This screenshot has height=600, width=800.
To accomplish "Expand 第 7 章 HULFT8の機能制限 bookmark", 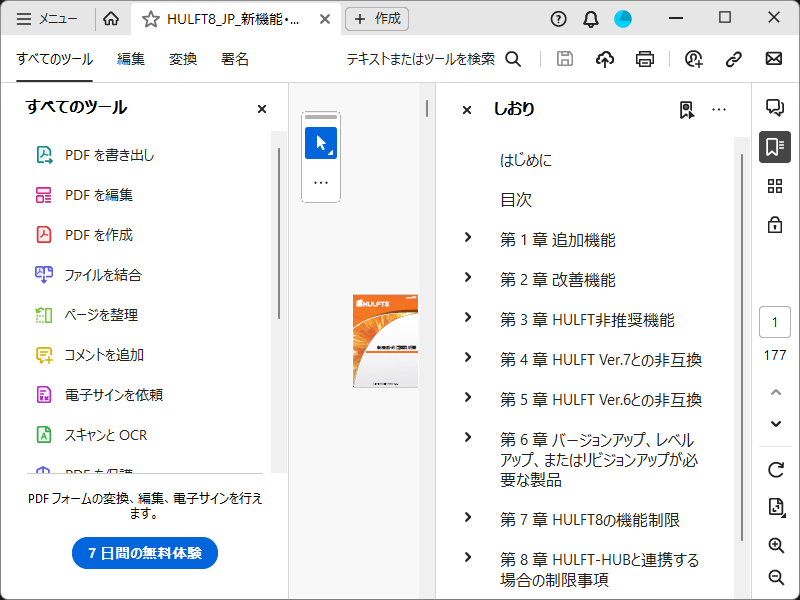I will click(x=468, y=517).
